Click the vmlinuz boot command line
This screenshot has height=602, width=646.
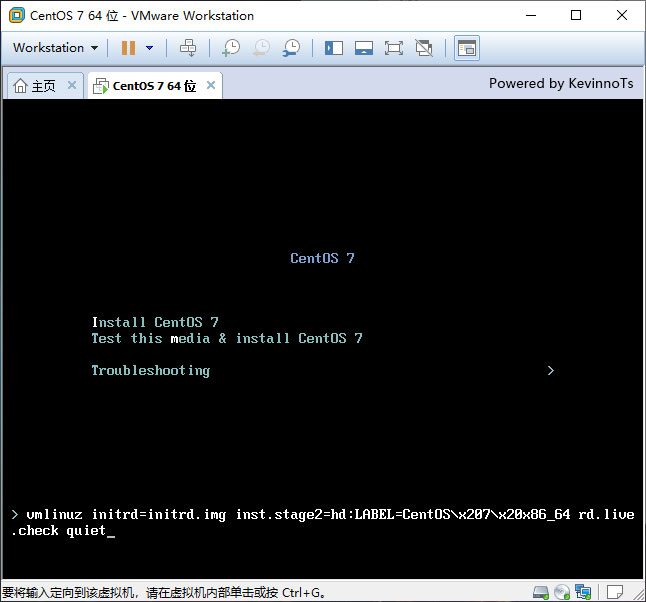(323, 522)
